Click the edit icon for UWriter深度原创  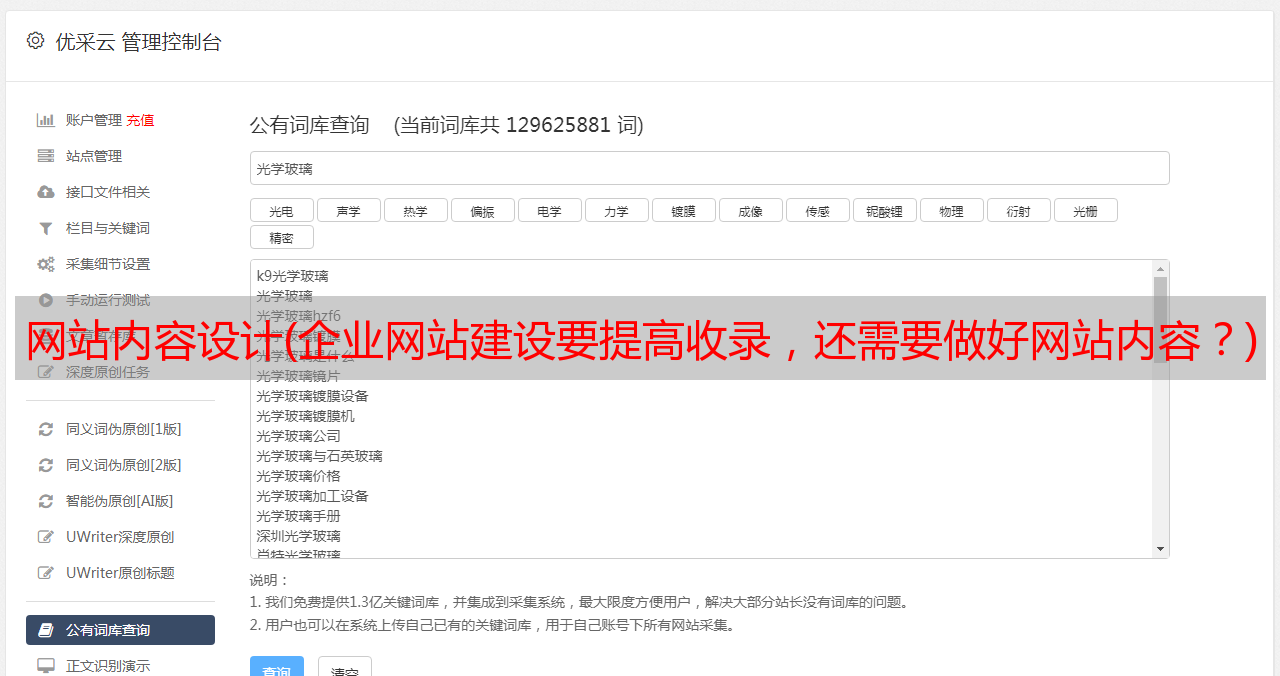pyautogui.click(x=45, y=537)
